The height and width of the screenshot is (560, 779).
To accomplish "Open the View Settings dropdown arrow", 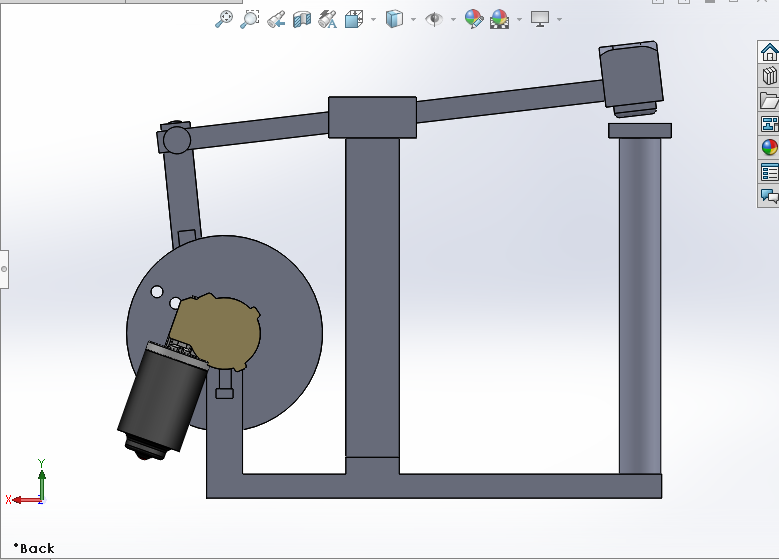I will (x=559, y=19).
